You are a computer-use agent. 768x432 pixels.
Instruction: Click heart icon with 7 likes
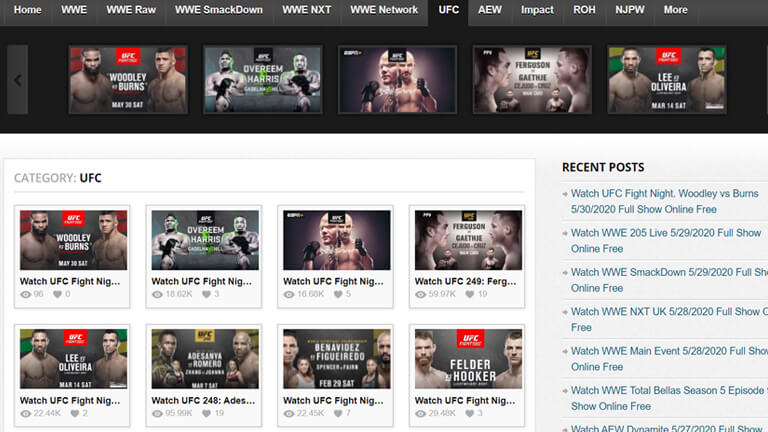[338, 413]
